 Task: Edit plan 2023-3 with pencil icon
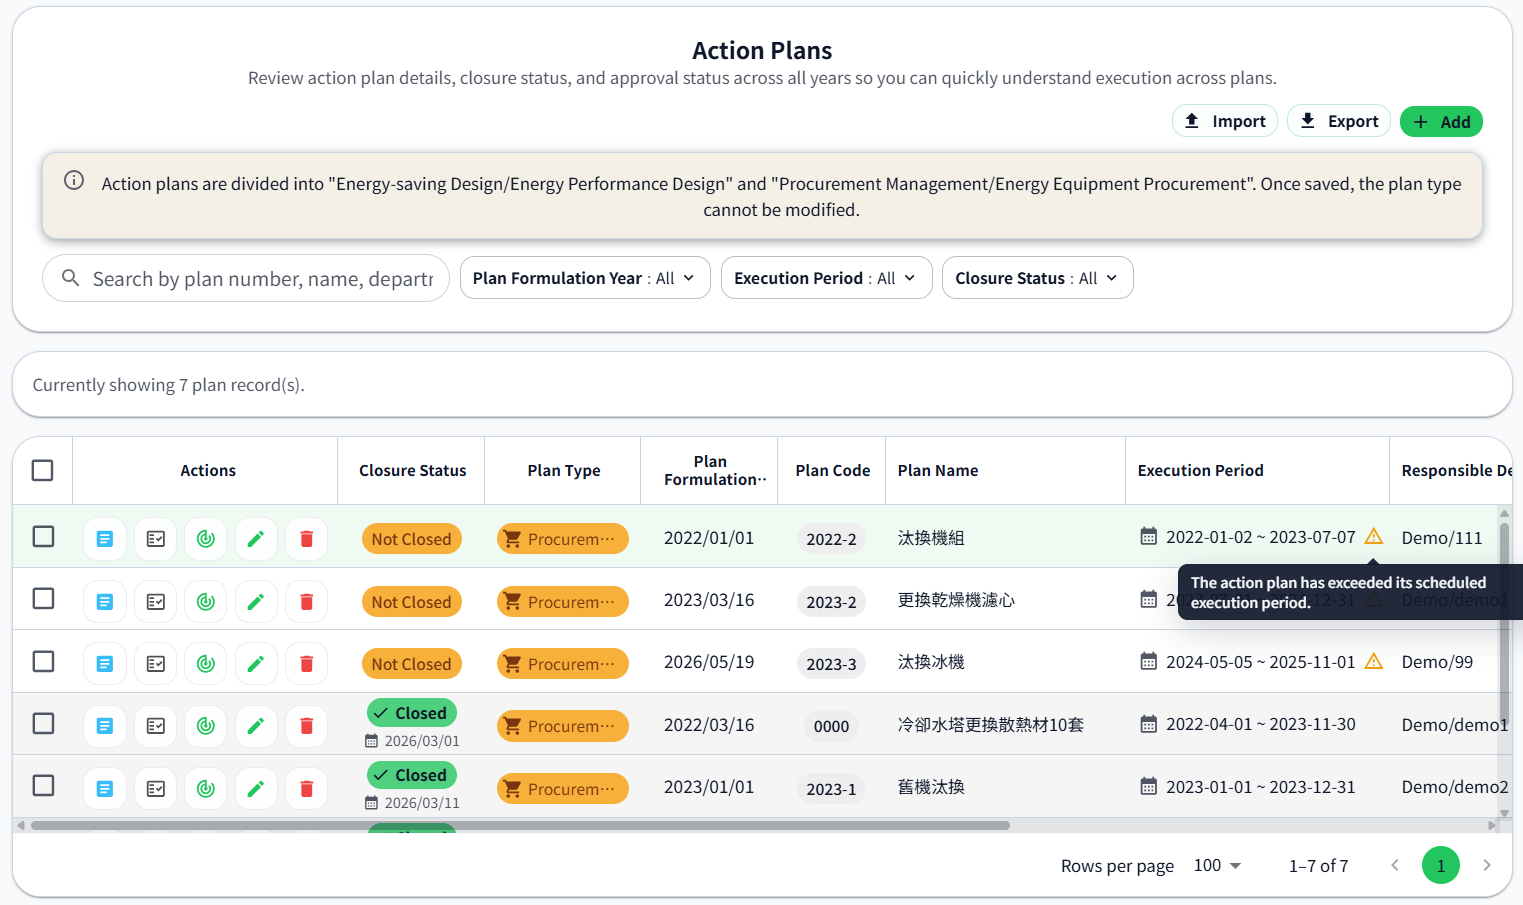coord(256,664)
